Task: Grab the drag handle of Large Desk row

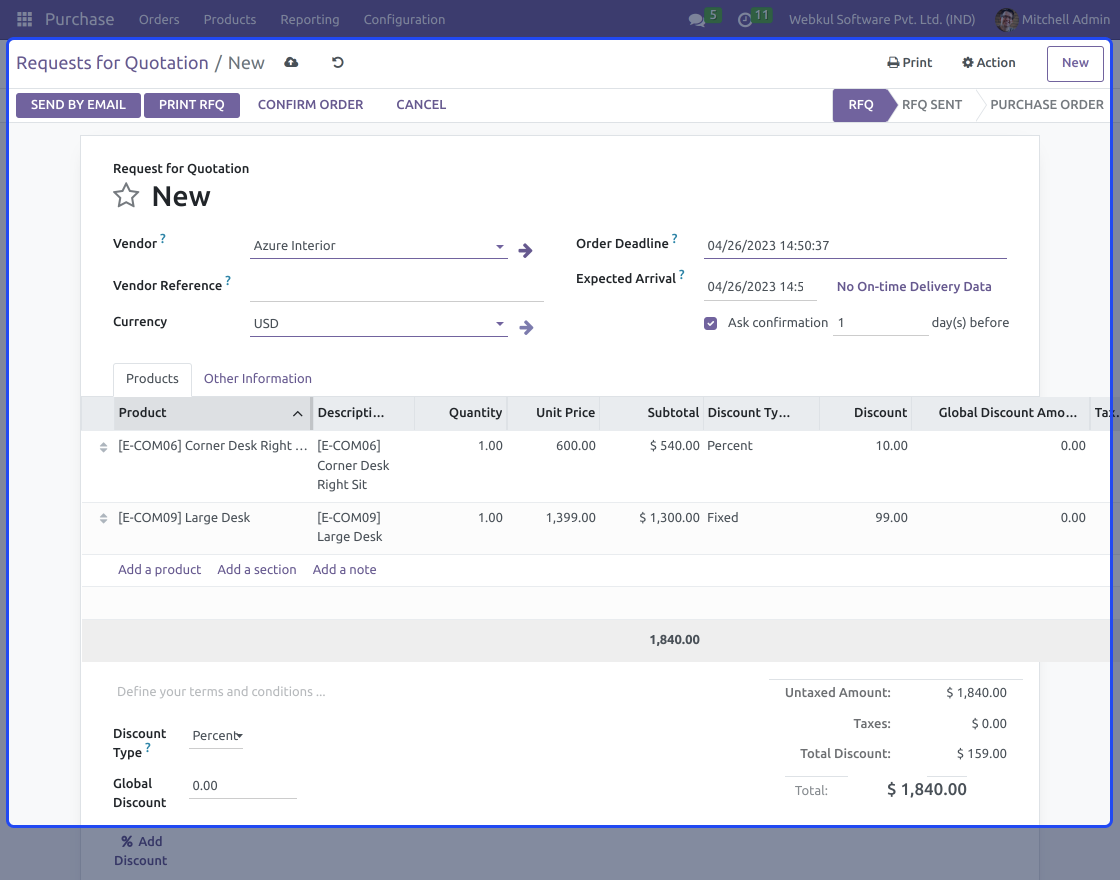Action: pos(104,519)
